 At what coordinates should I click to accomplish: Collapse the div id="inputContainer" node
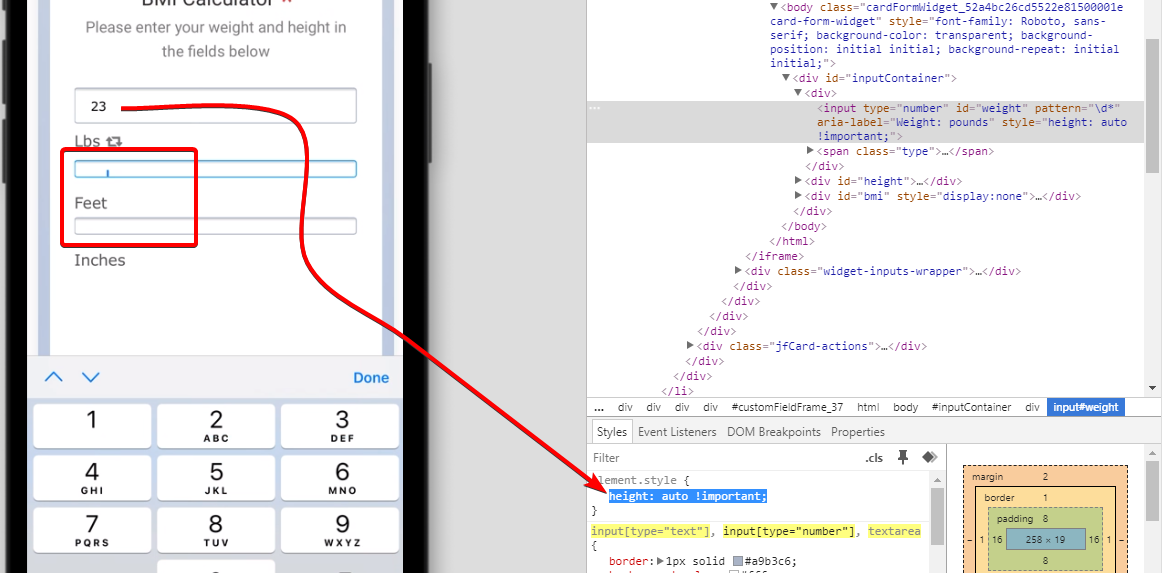click(x=786, y=78)
